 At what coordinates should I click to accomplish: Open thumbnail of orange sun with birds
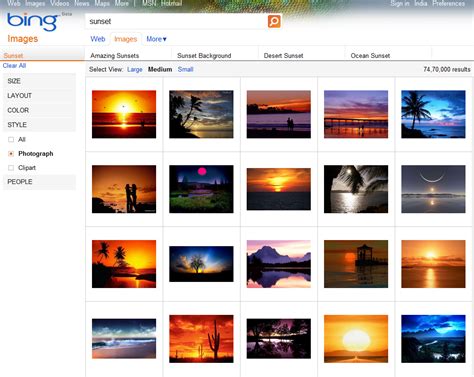coord(124,114)
